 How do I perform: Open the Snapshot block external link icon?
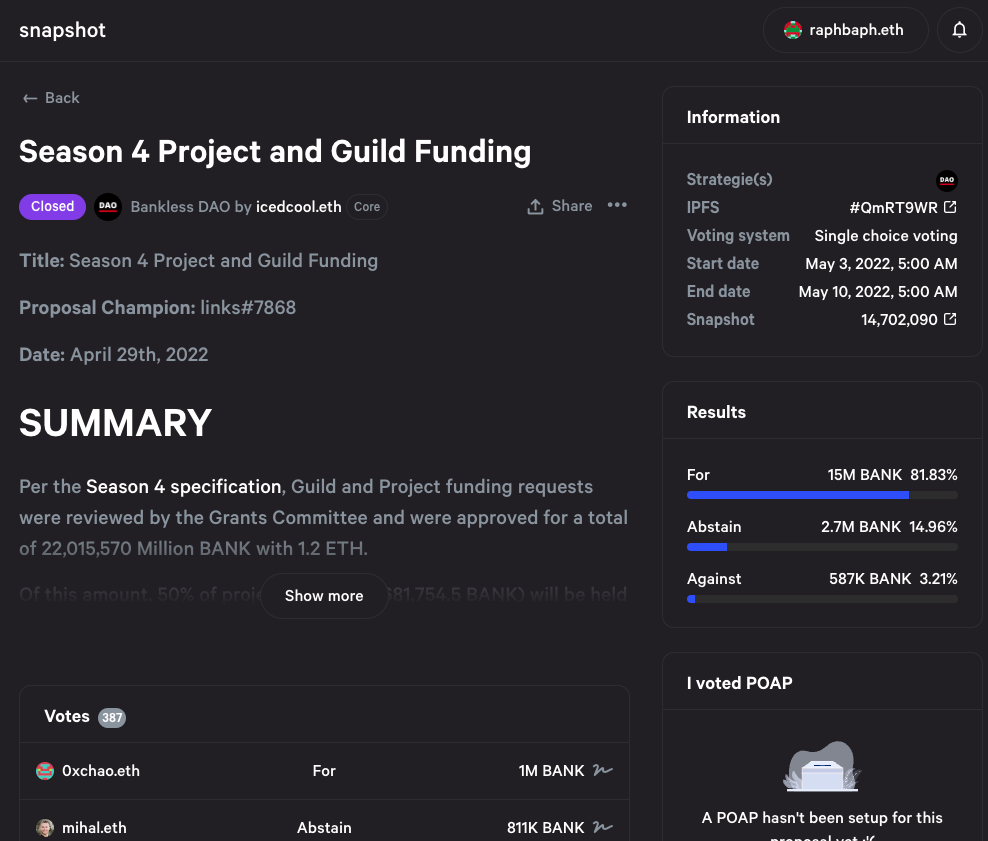[950, 319]
